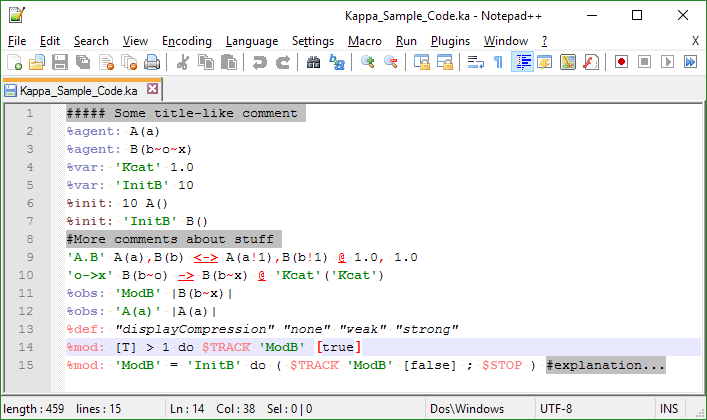
Task: Save the current file
Action: (x=60, y=62)
